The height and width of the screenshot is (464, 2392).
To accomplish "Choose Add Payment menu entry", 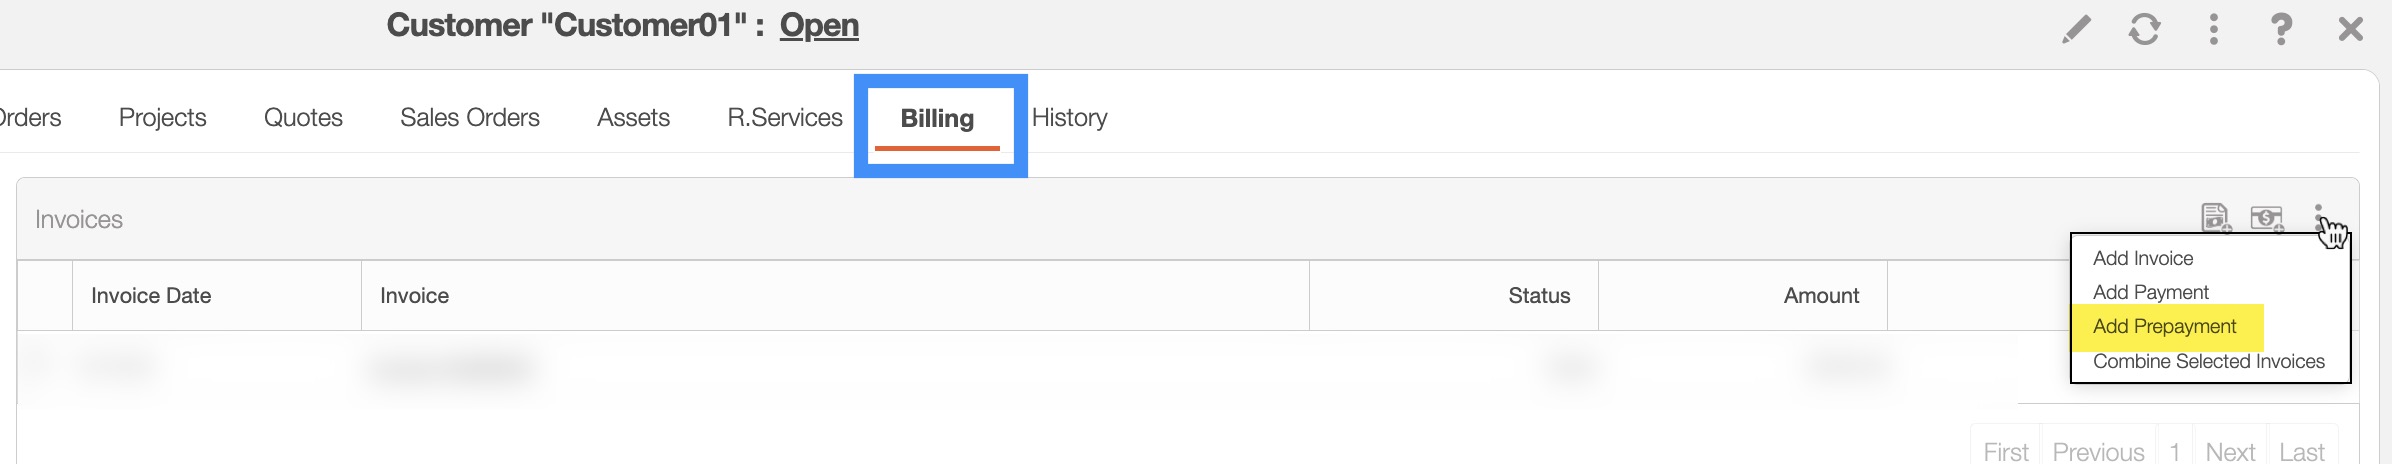I will [x=2151, y=292].
